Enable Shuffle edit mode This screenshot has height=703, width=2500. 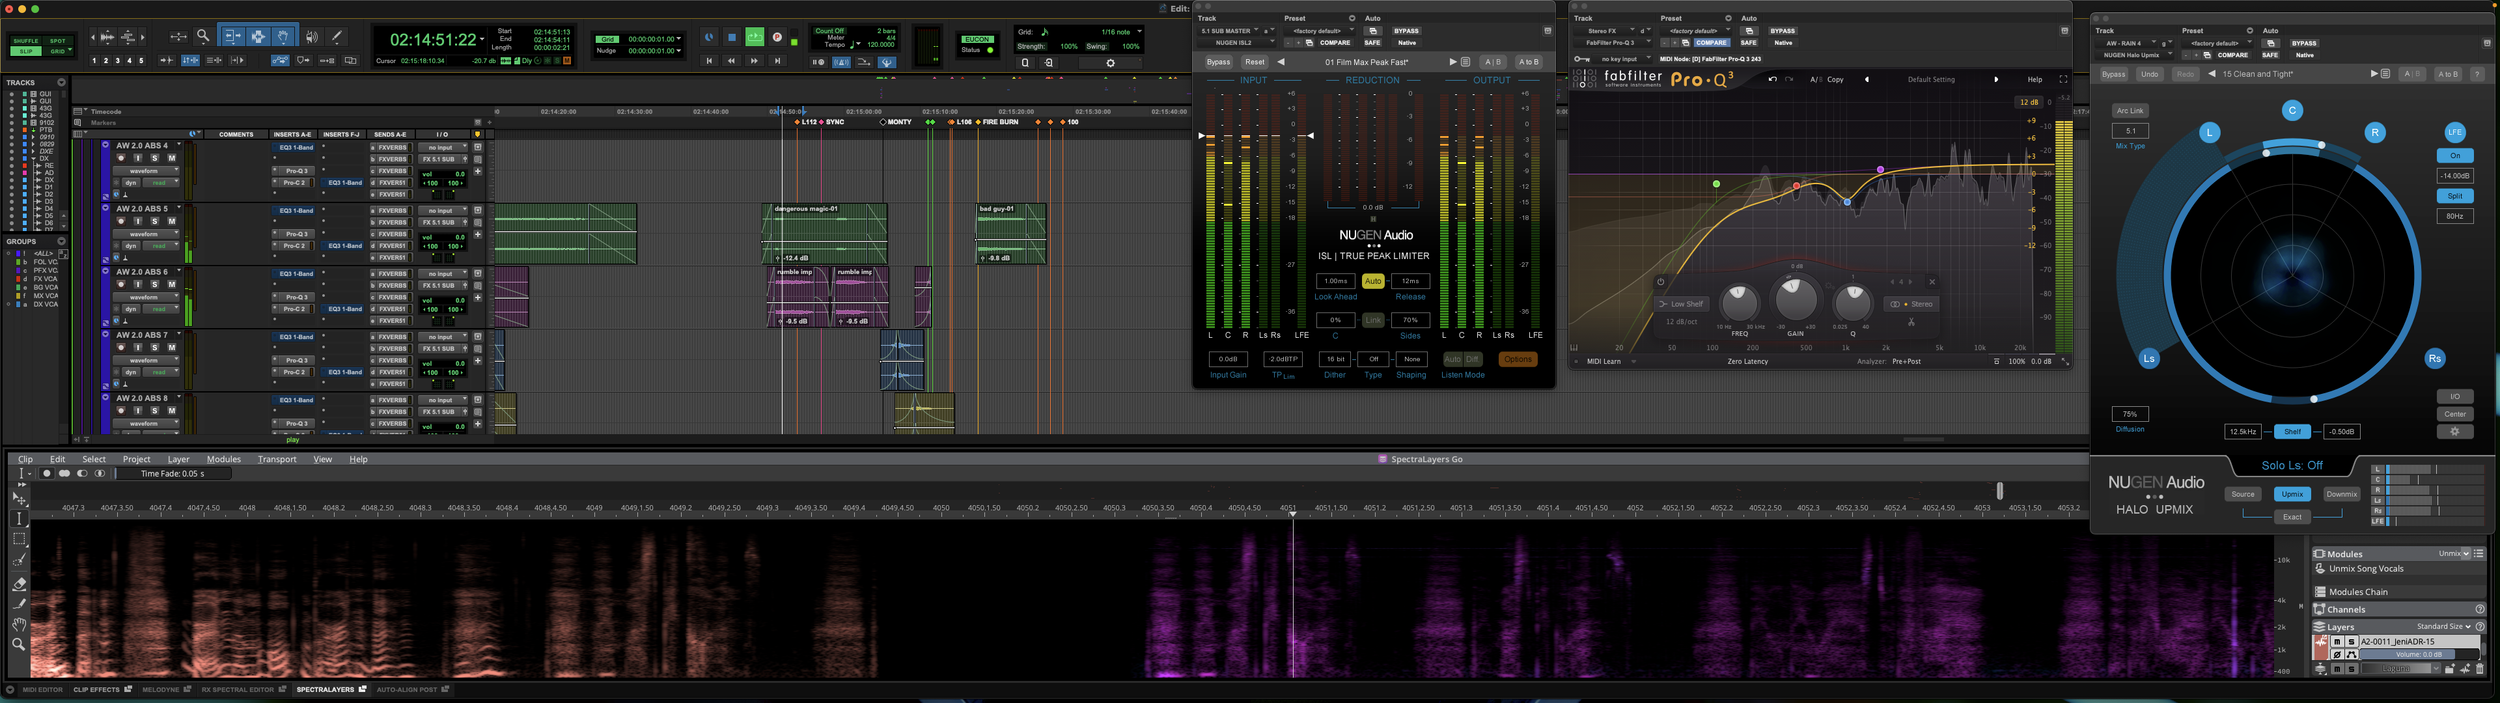25,41
